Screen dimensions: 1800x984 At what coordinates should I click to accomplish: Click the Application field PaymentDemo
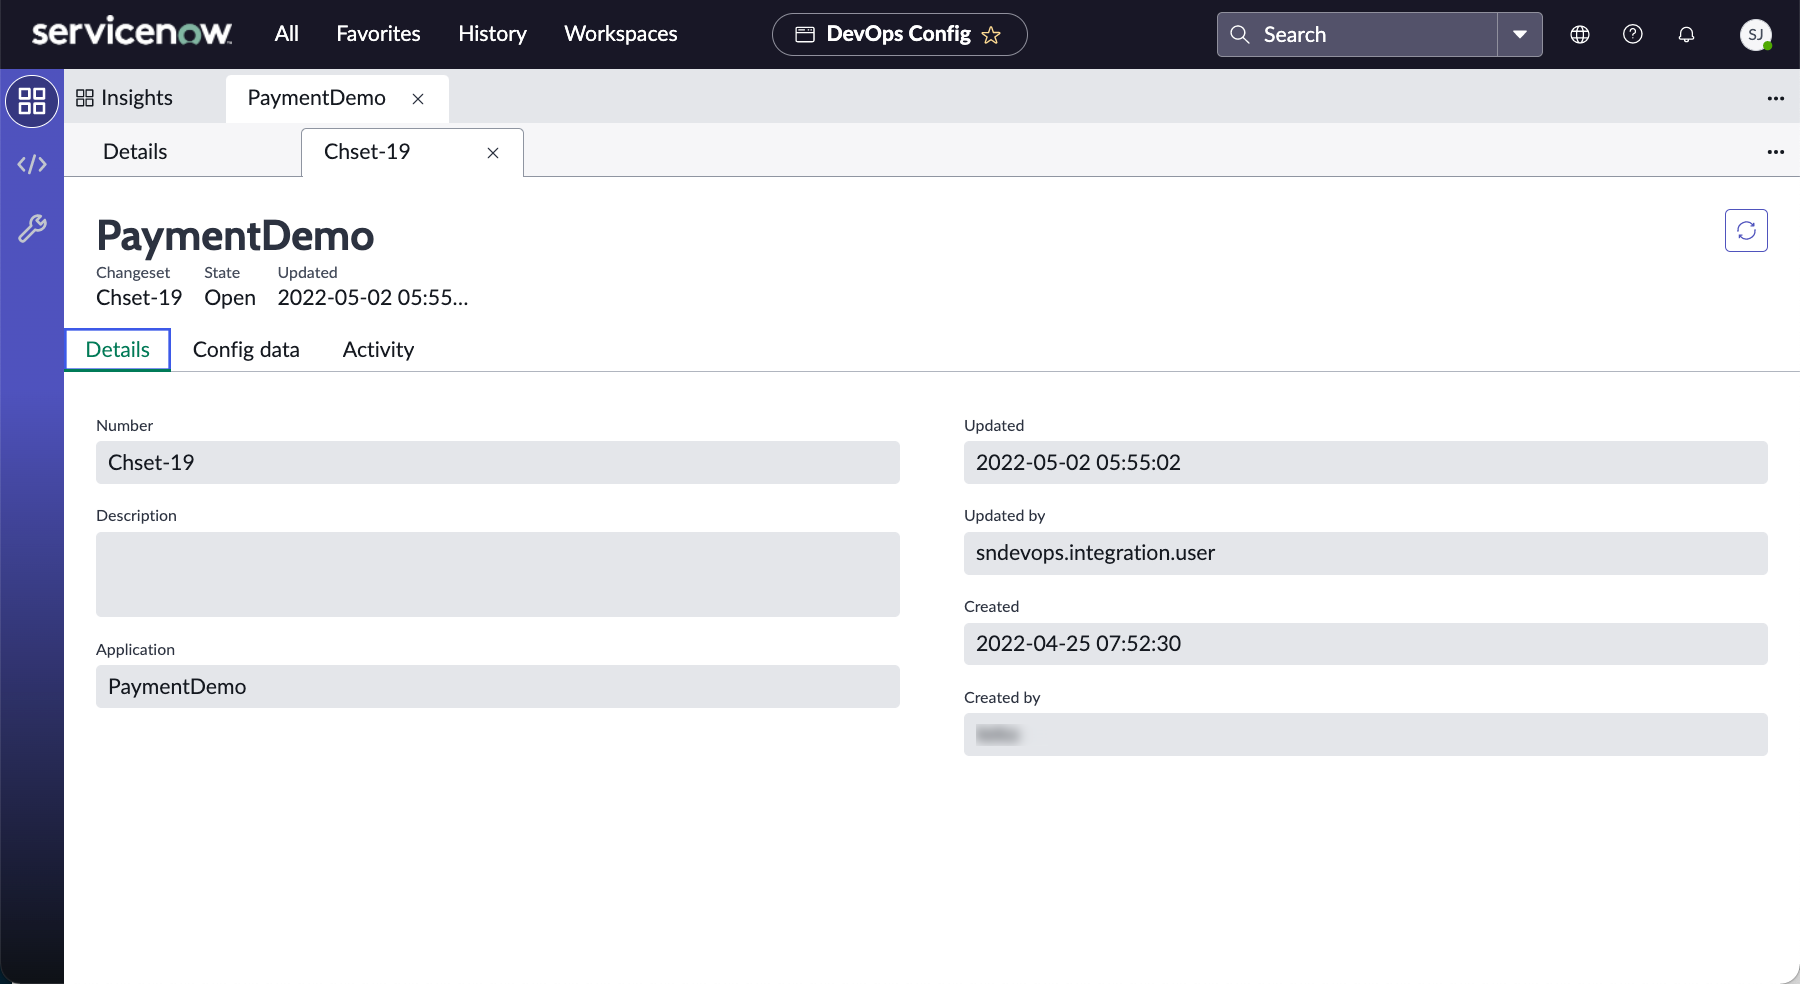[x=498, y=687]
